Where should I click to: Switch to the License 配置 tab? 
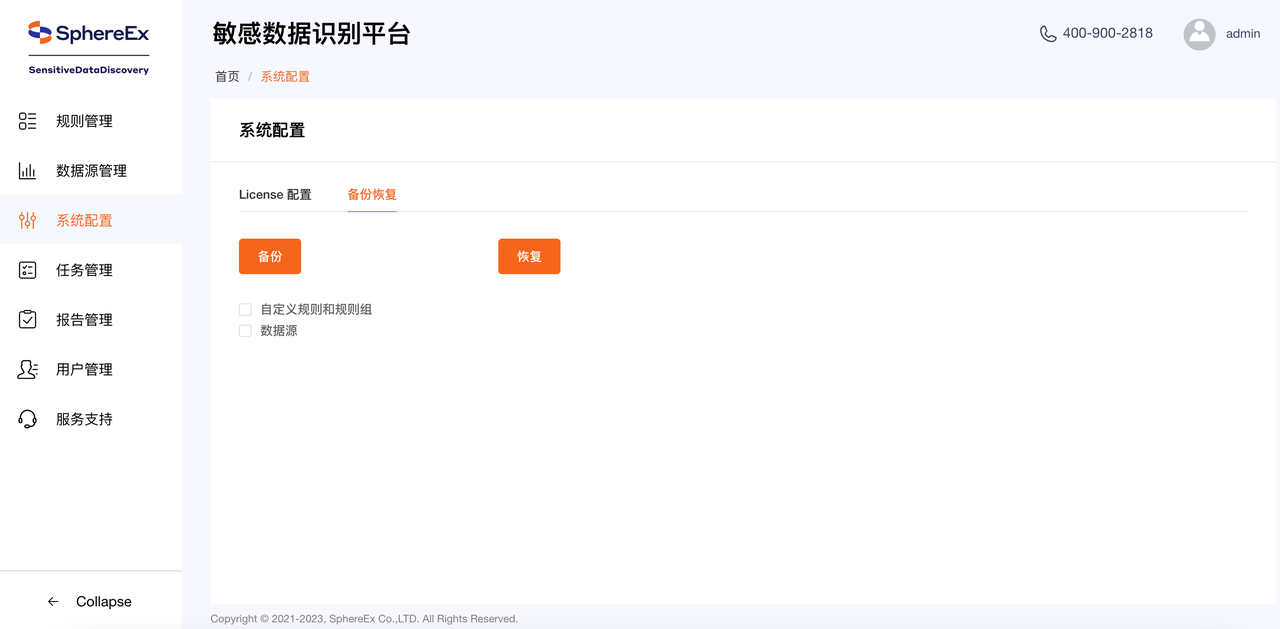[x=275, y=195]
